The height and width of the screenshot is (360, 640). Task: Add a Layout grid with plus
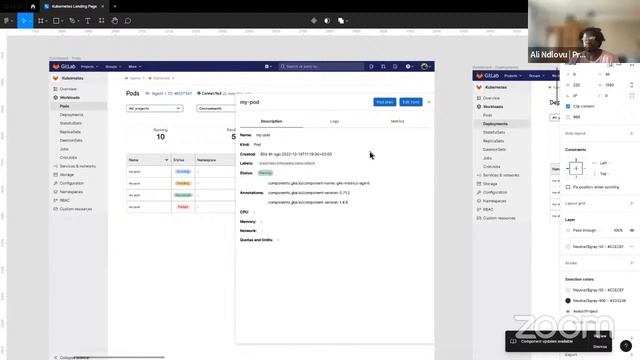coord(632,203)
